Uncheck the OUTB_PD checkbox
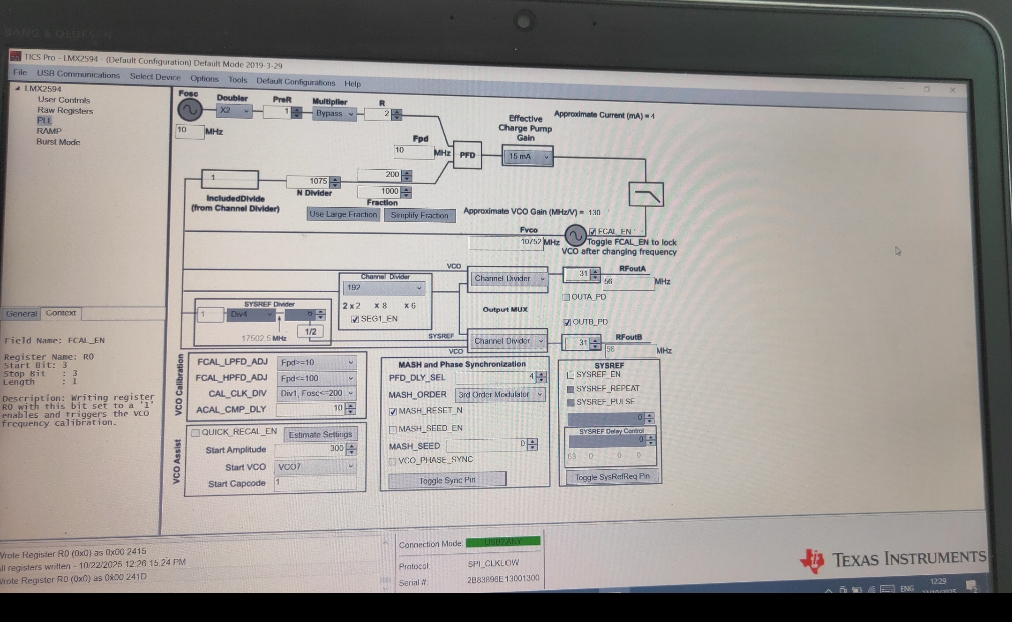 point(567,322)
